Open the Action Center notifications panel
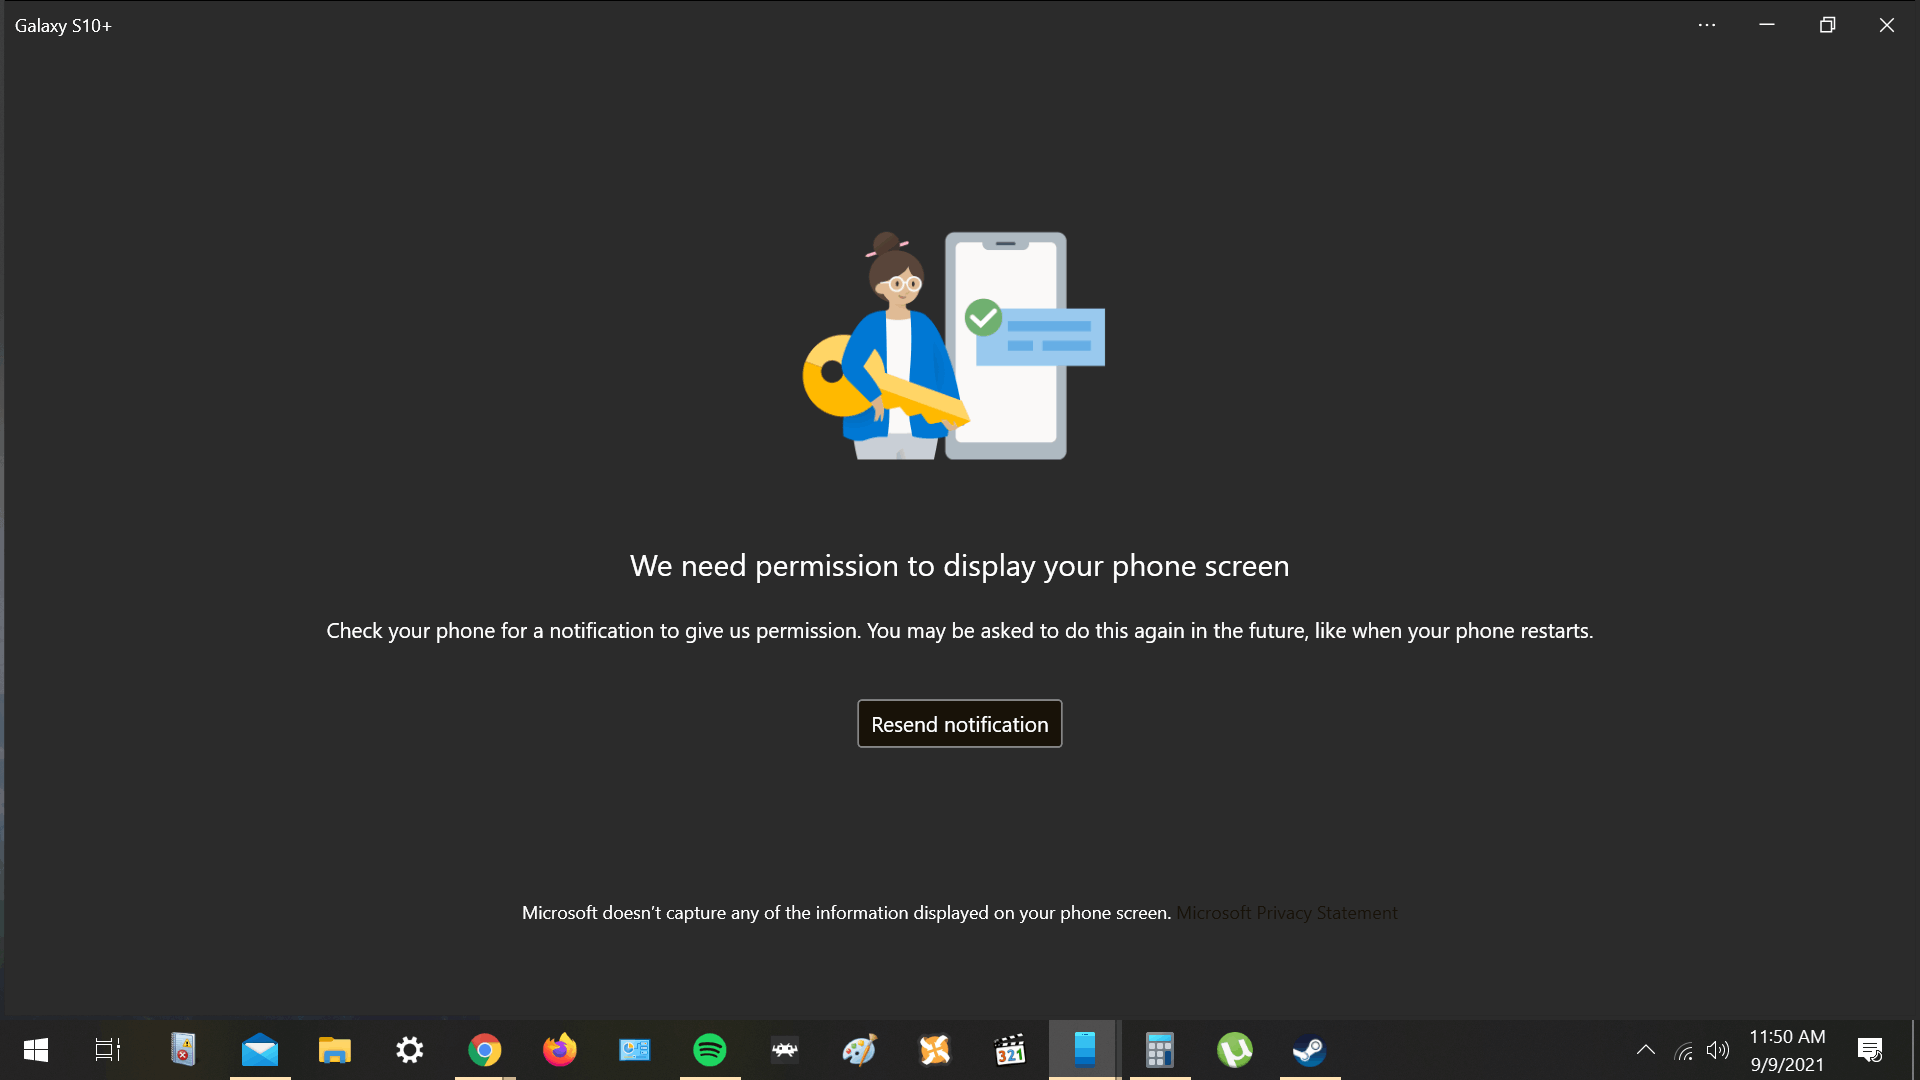 click(1870, 1050)
